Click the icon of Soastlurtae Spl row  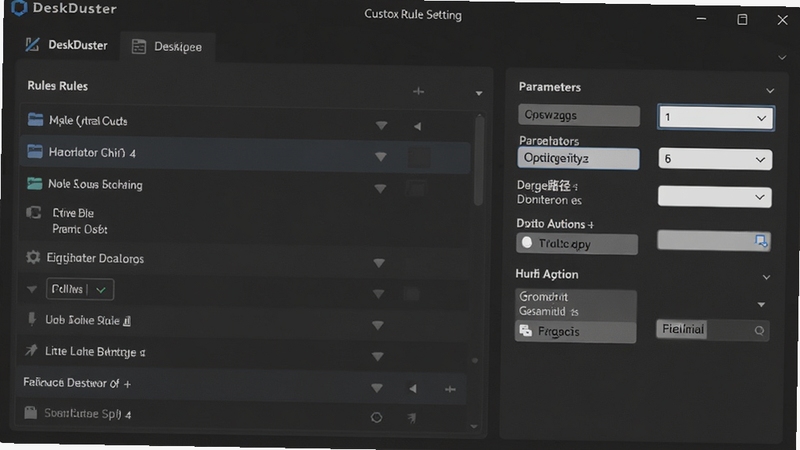(31, 412)
